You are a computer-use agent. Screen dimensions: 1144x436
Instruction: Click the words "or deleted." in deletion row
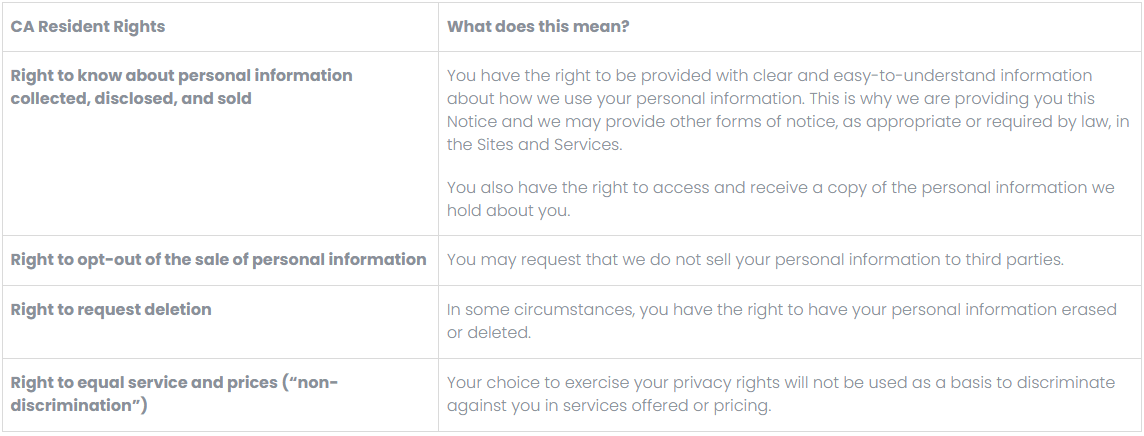pyautogui.click(x=489, y=332)
